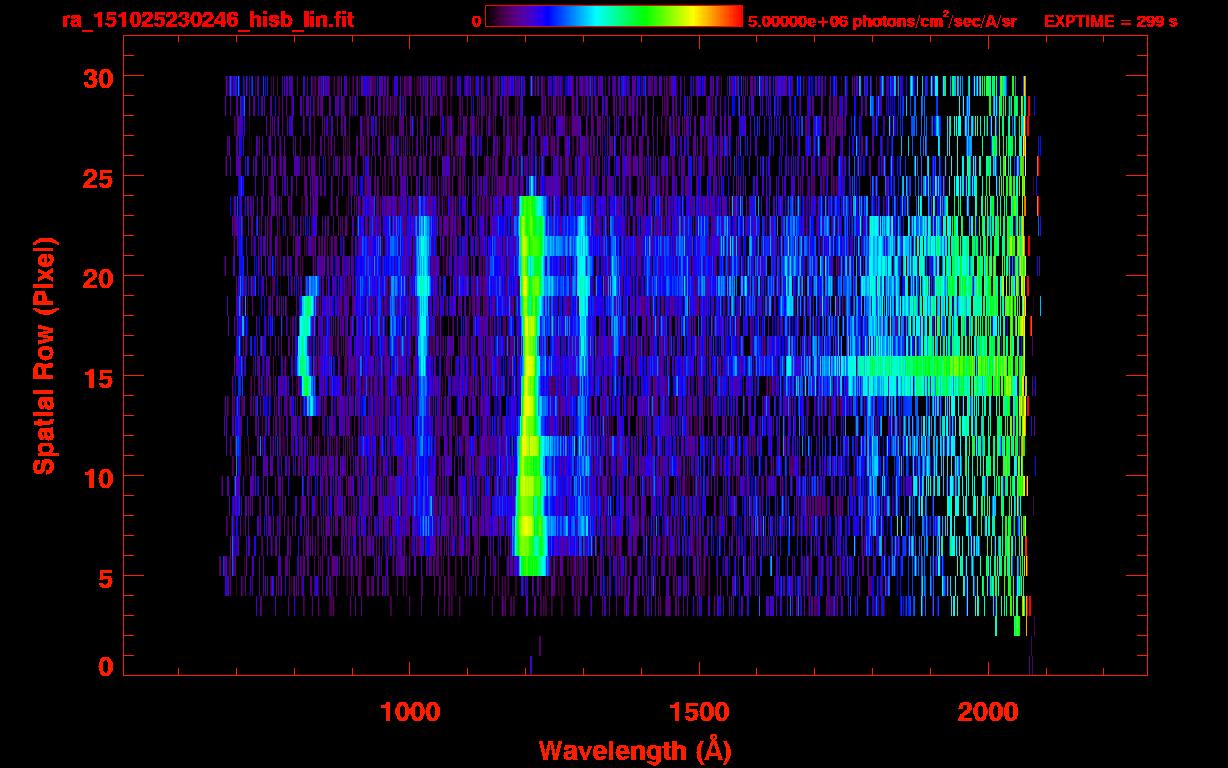This screenshot has width=1228, height=768.
Task: Click the x-axis tick label 2000
Action: [988, 711]
